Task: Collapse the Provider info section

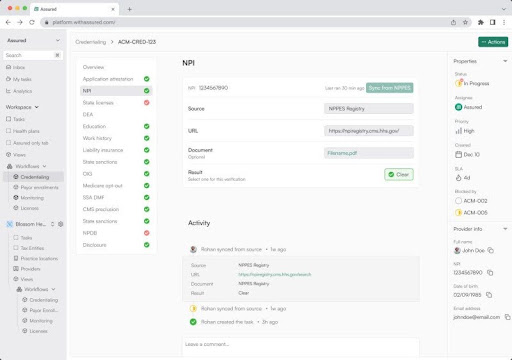Action: point(505,229)
